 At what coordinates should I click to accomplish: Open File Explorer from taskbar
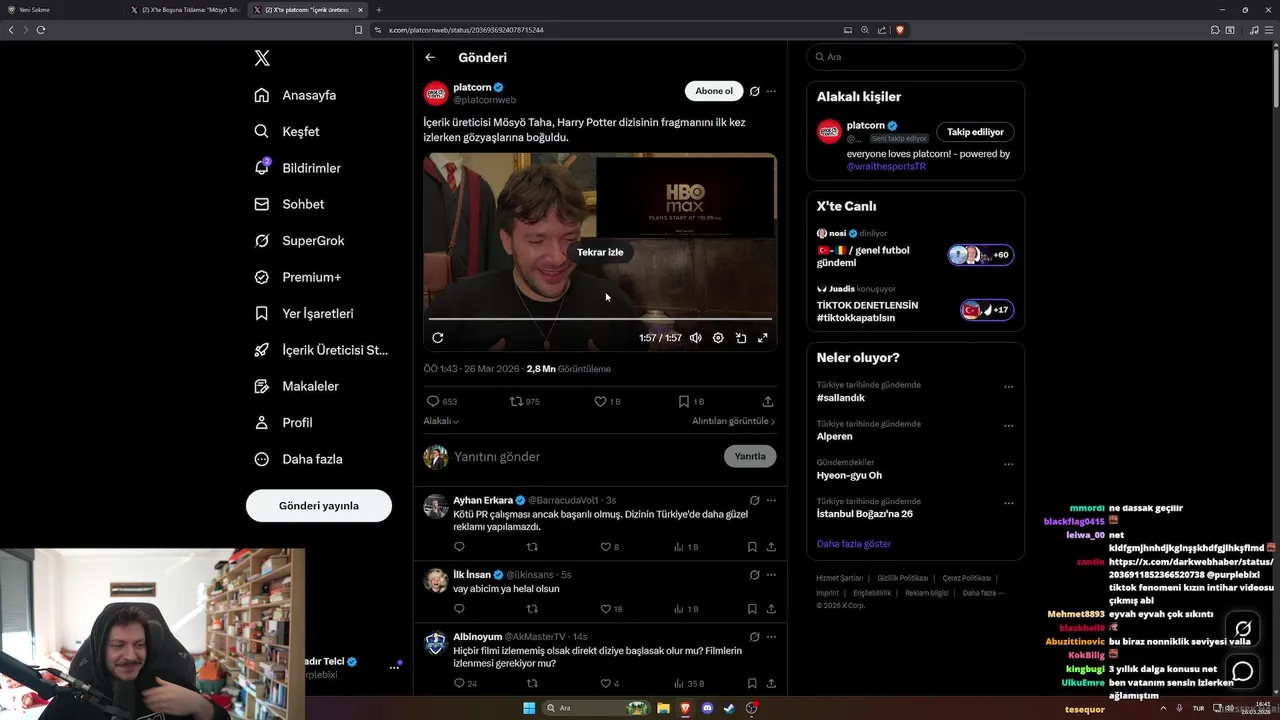[663, 708]
